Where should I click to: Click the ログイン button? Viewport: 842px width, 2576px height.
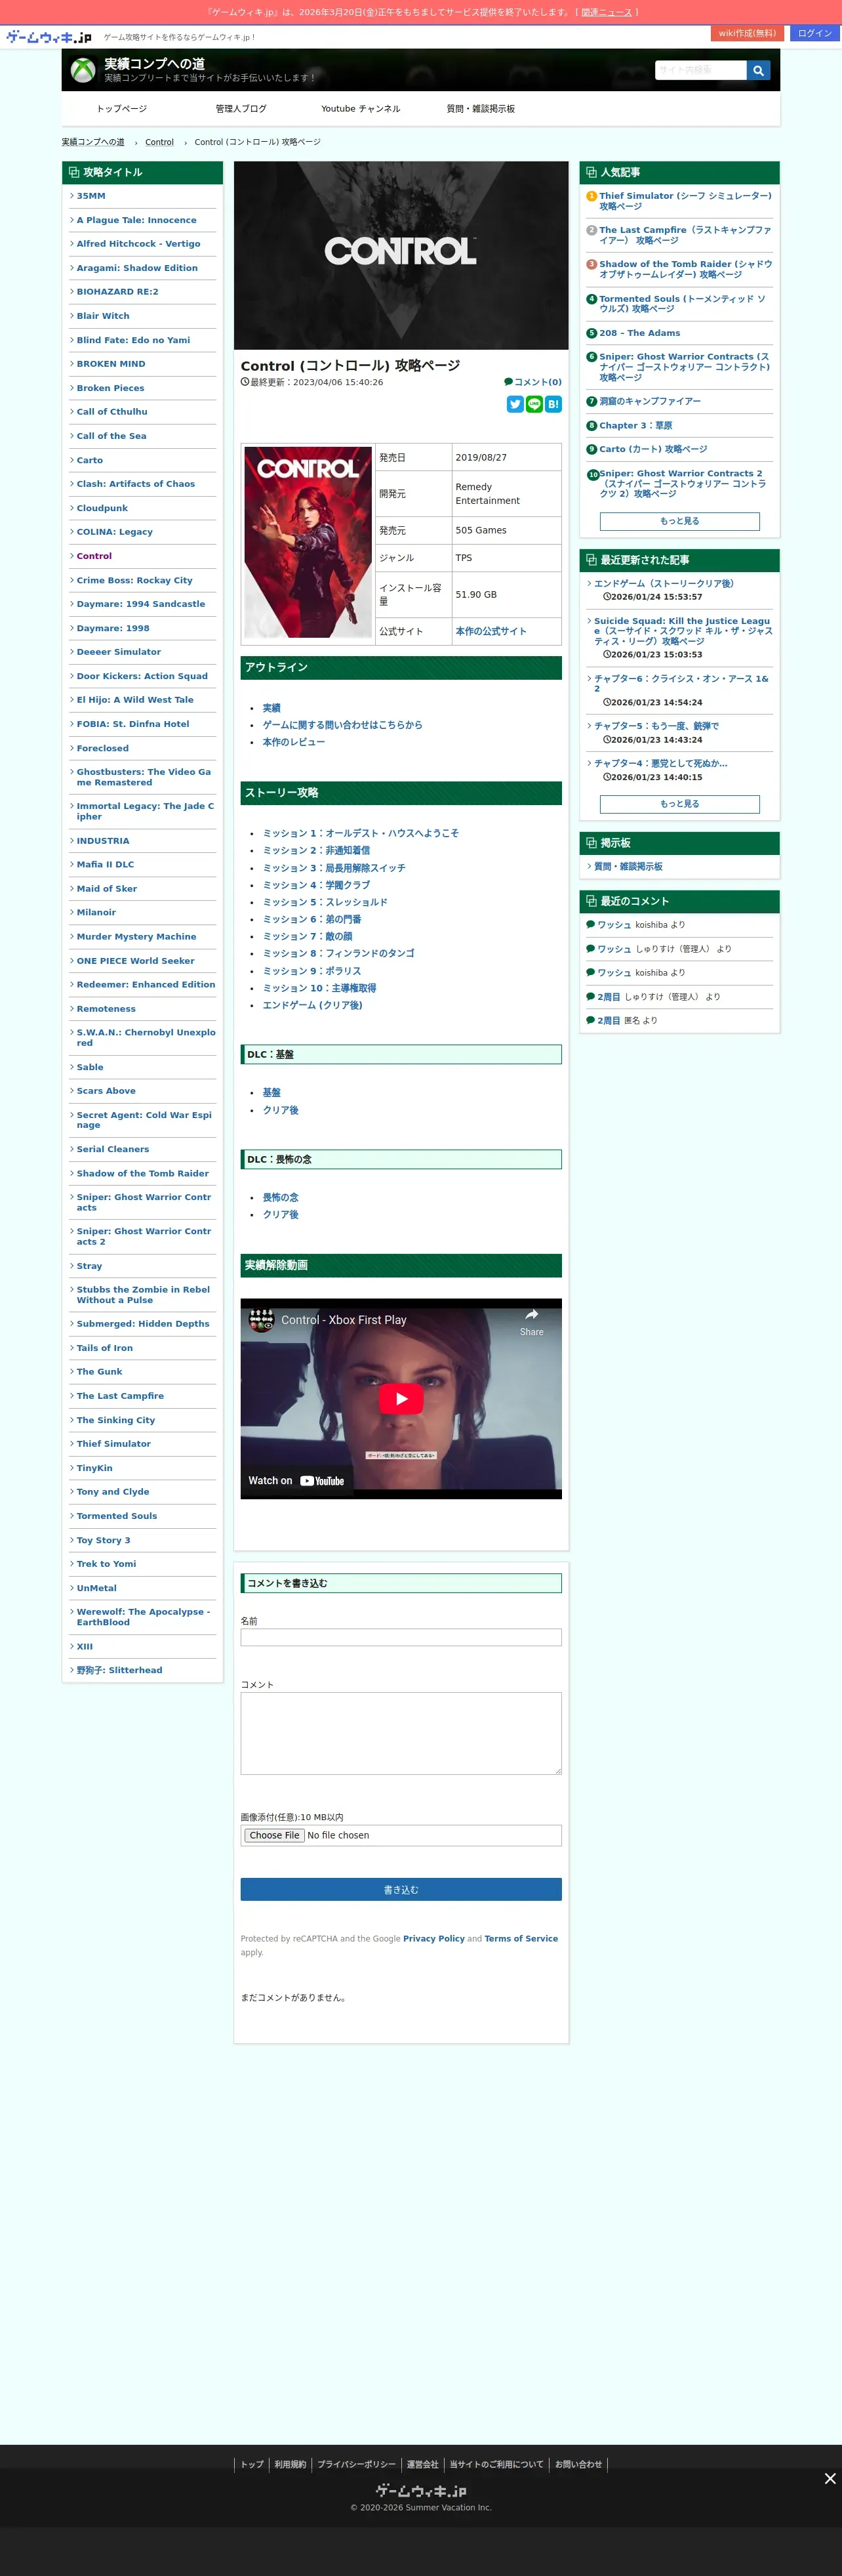click(x=815, y=33)
